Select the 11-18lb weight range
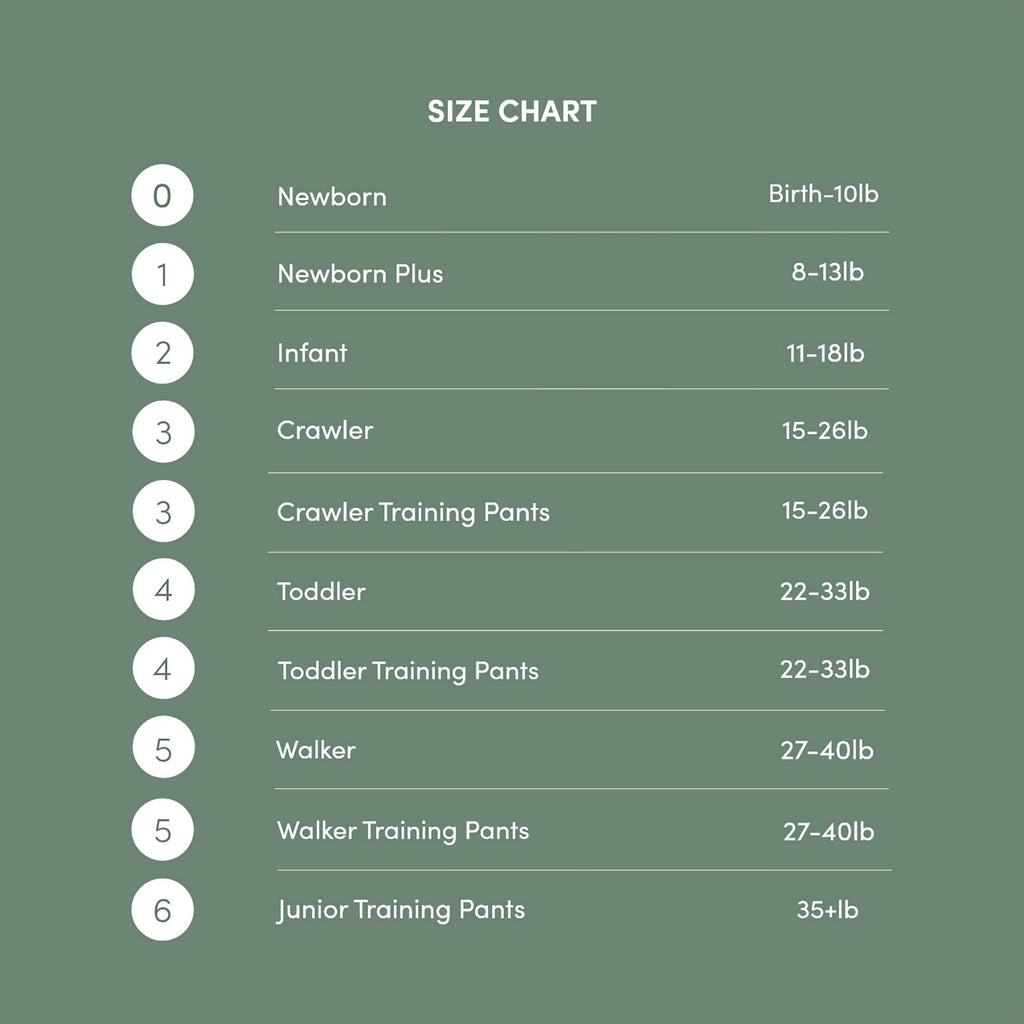Screen dimensions: 1024x1024 pos(825,353)
